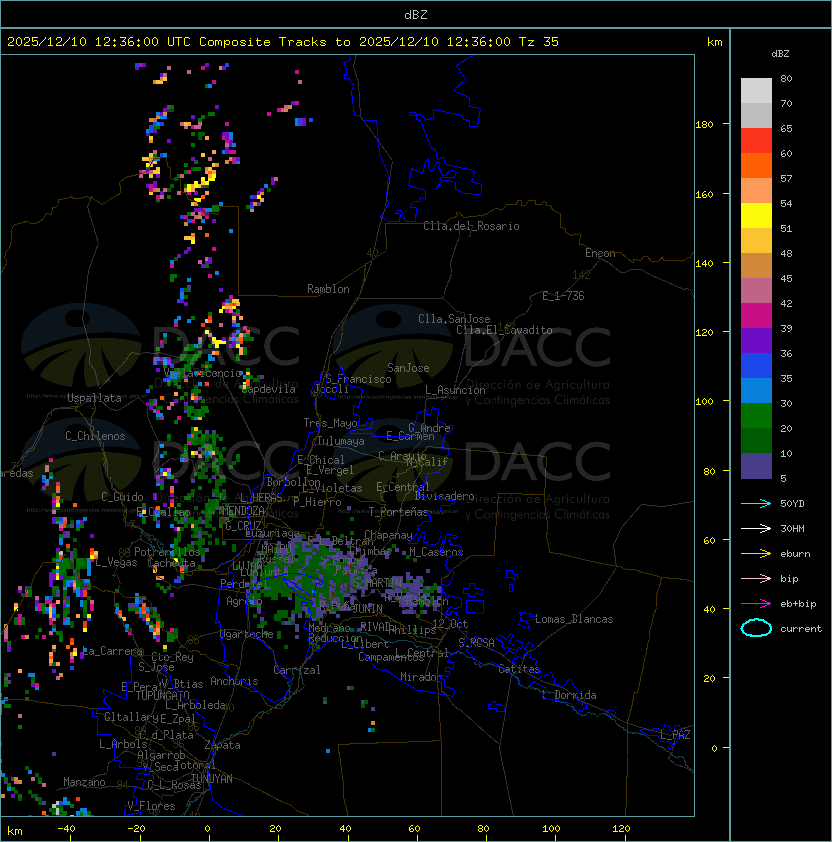Click the '100' tick on the horizontal axis
The width and height of the screenshot is (832, 842).
552,829
